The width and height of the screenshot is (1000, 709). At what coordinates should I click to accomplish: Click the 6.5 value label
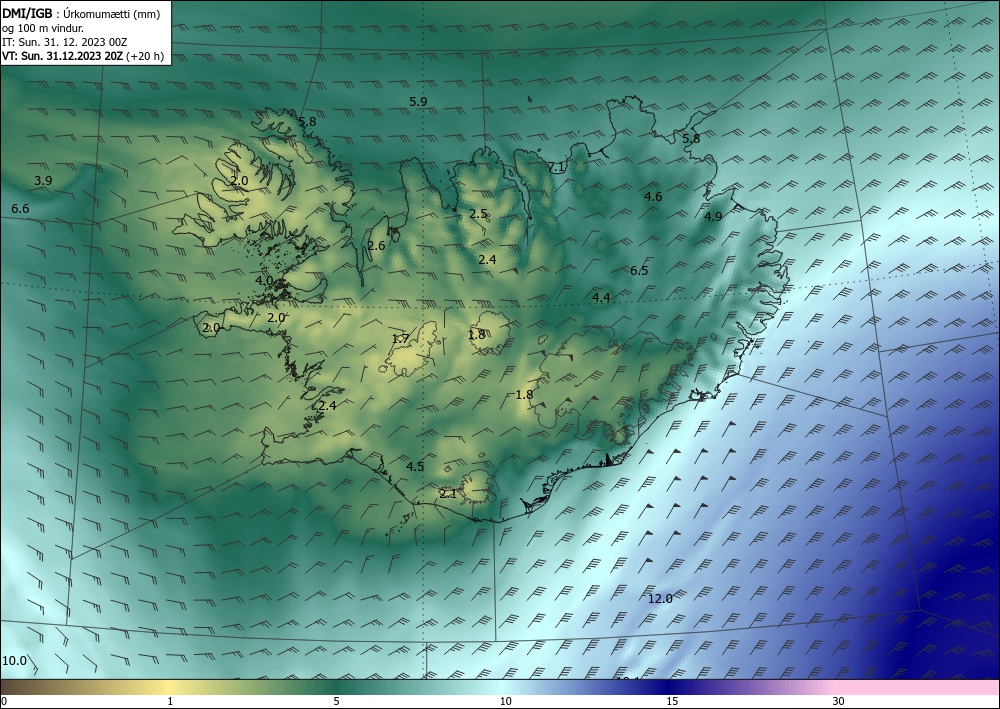point(639,271)
